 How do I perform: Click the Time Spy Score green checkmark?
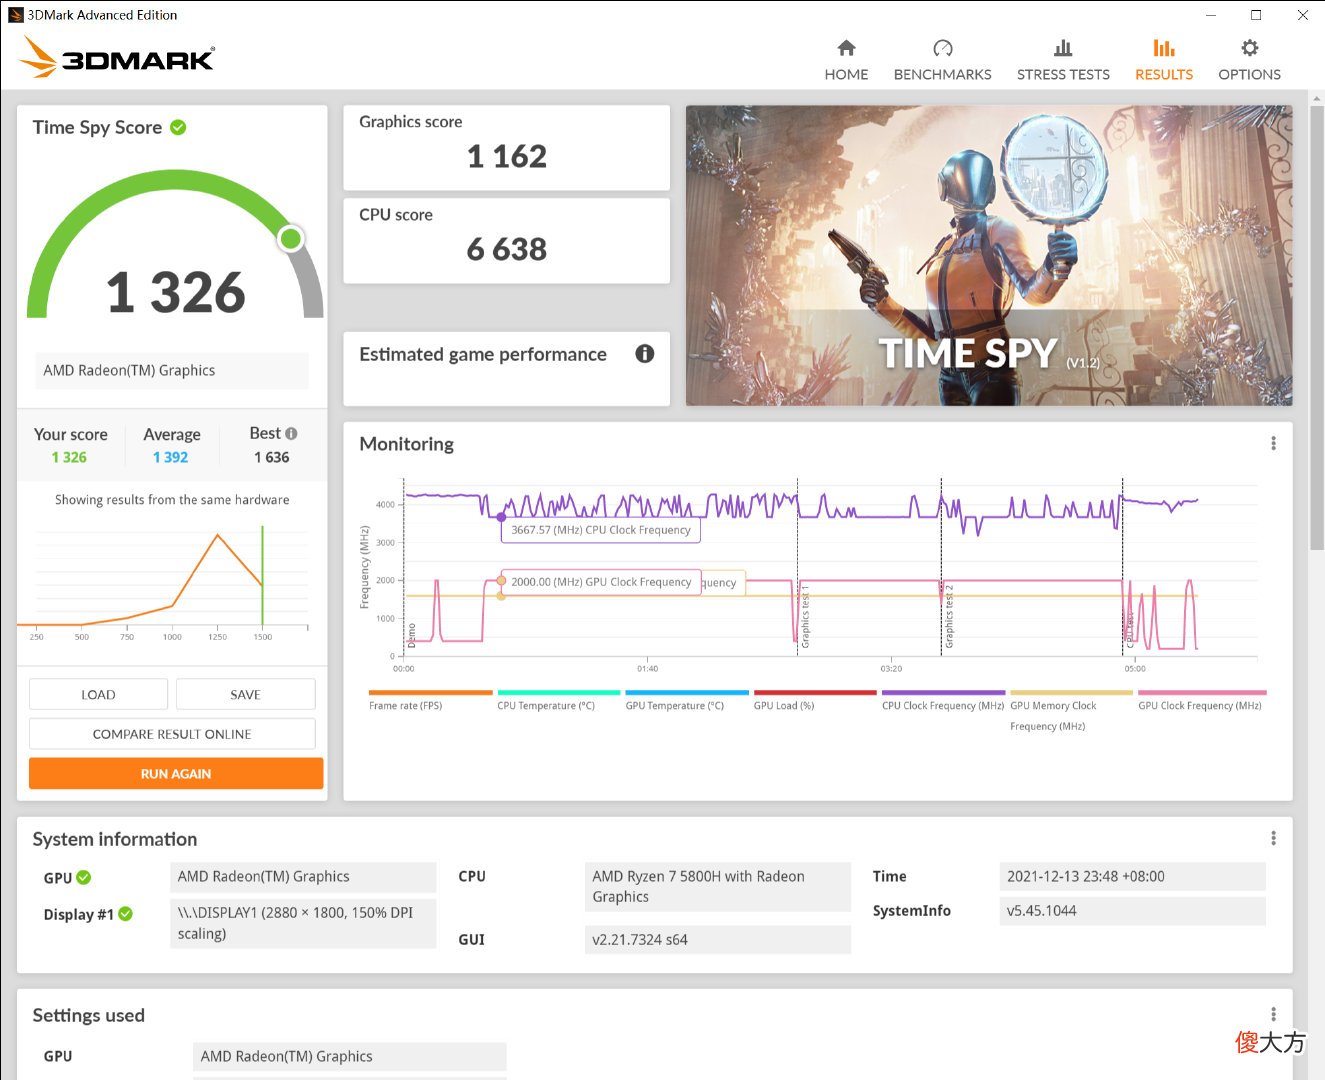pos(178,127)
